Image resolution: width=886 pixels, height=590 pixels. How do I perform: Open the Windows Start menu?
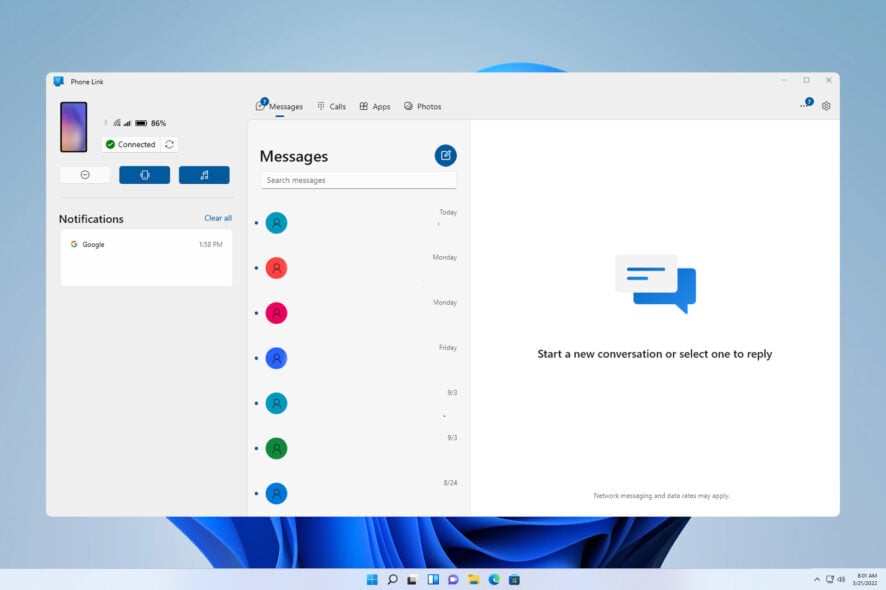click(x=372, y=579)
